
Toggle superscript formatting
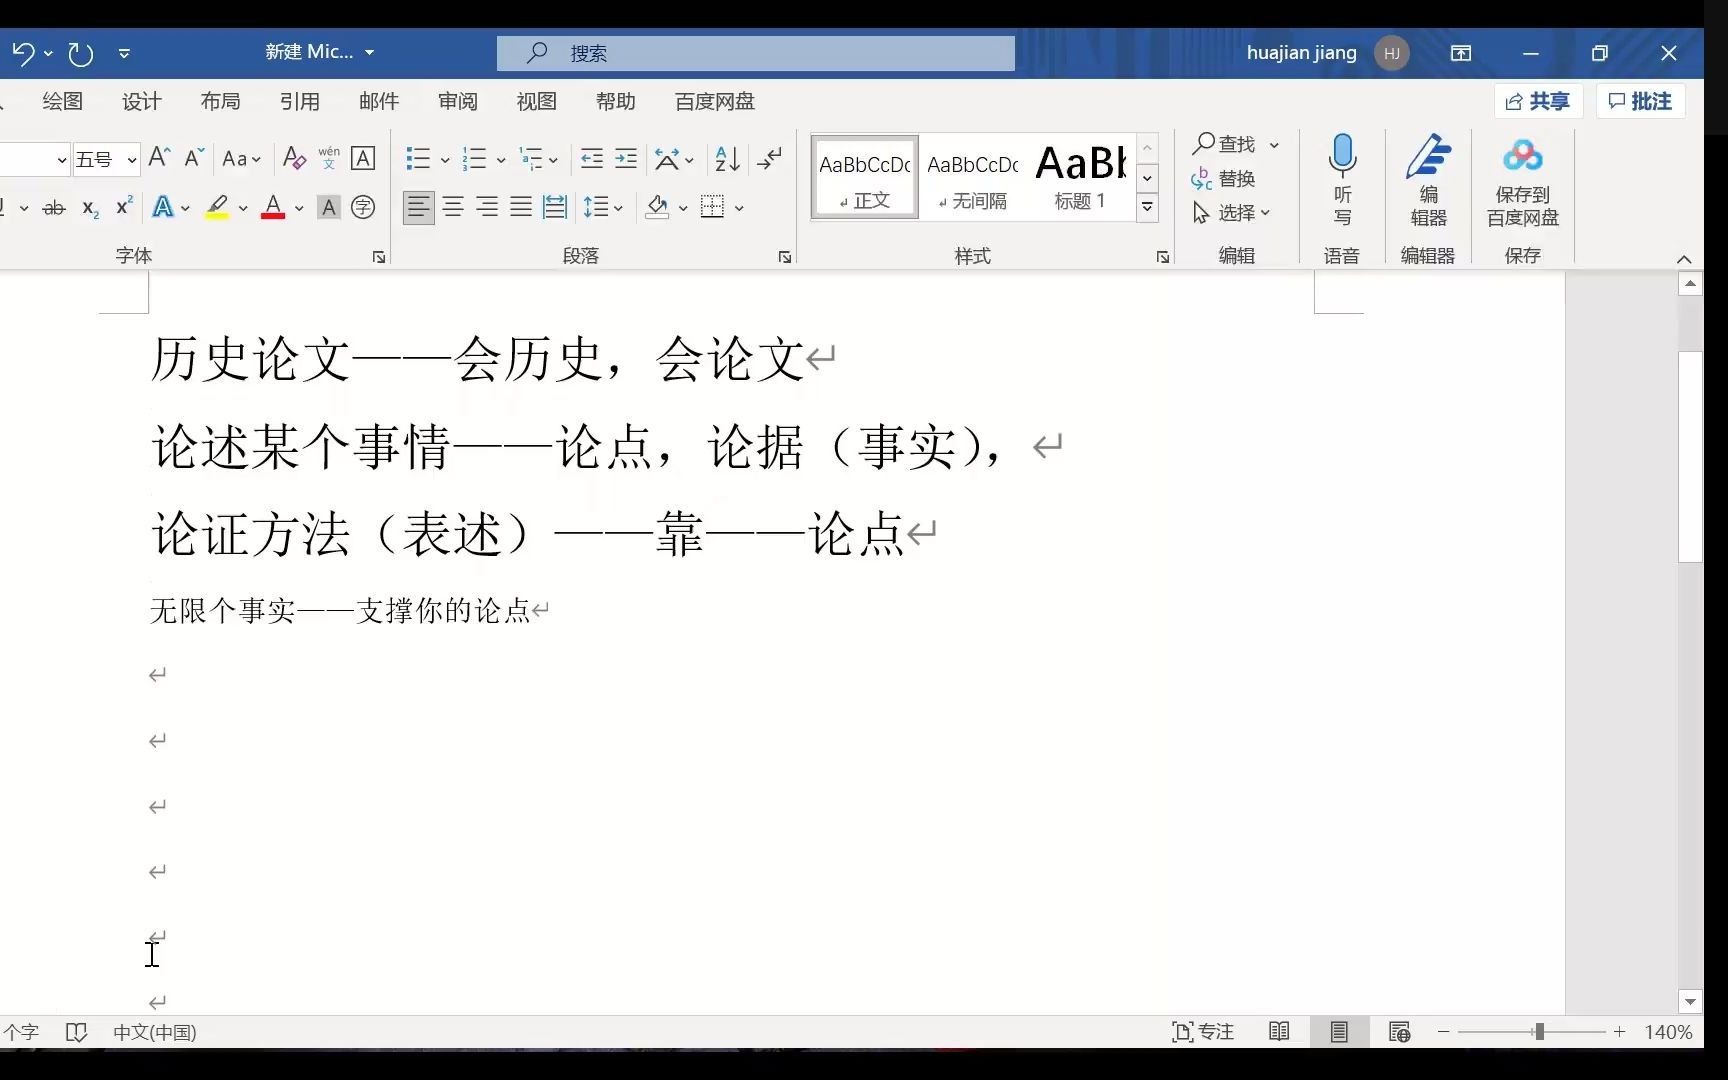[x=124, y=207]
